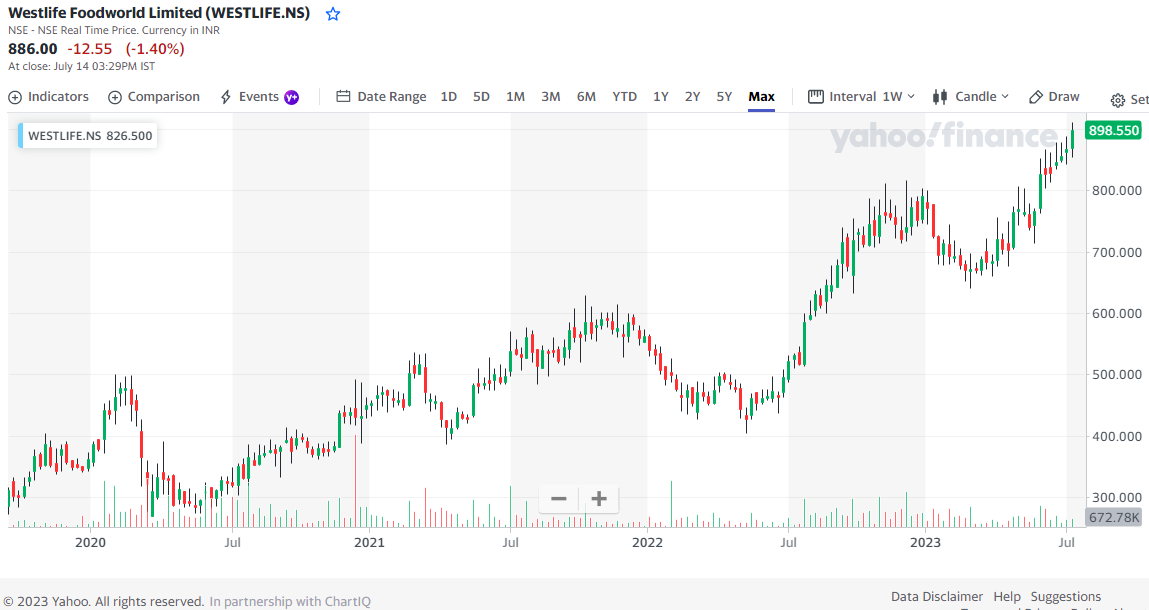Expand the Interval 1W dropdown

point(862,97)
